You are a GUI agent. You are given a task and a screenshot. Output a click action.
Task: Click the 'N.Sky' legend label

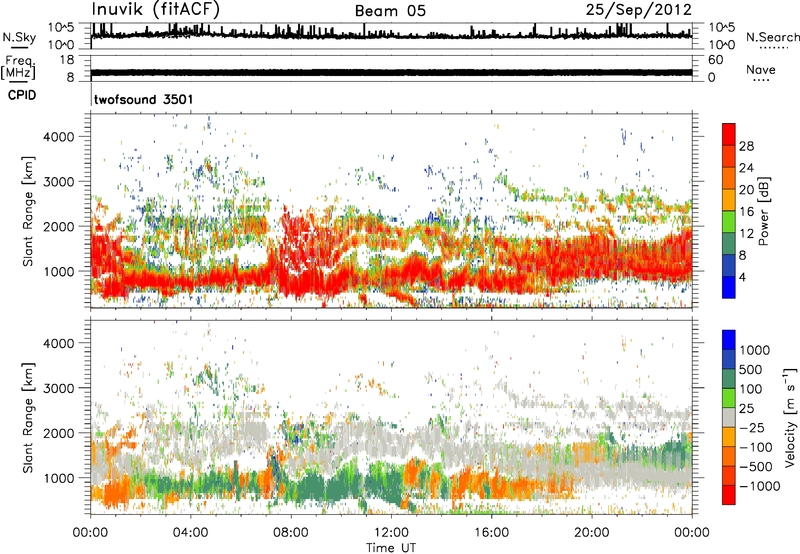pyautogui.click(x=19, y=37)
